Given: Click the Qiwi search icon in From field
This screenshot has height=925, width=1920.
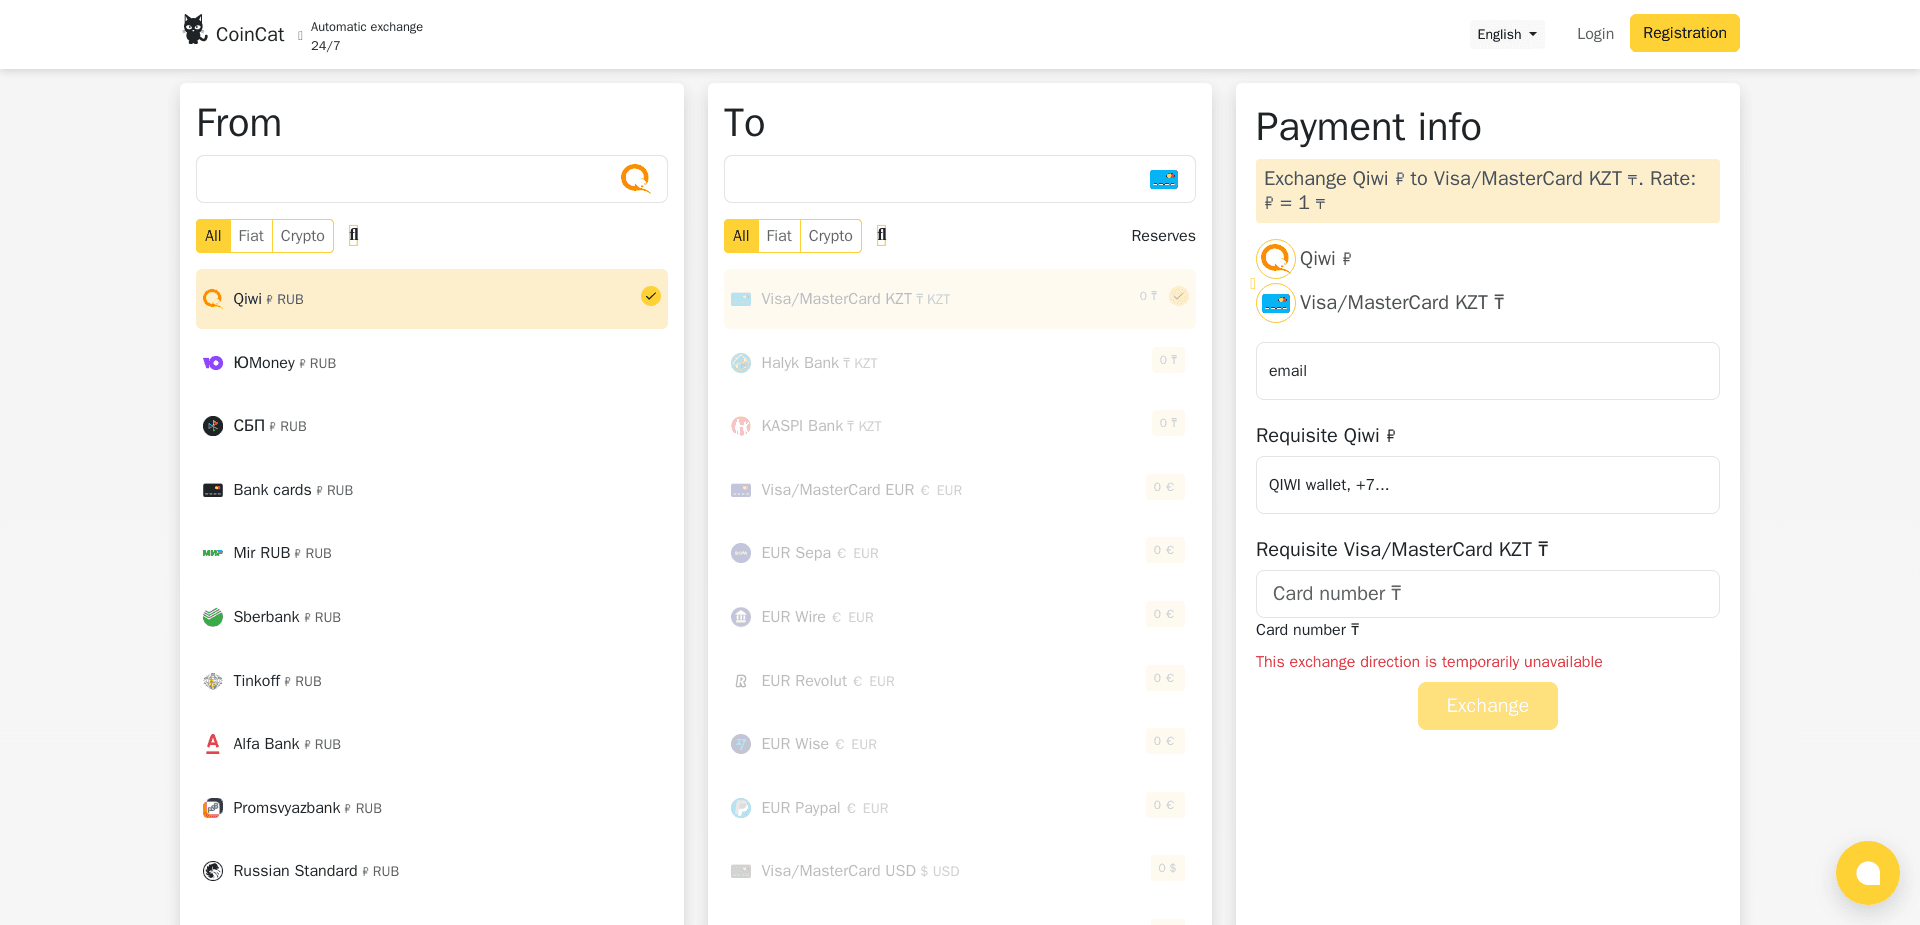Looking at the screenshot, I should (x=636, y=178).
